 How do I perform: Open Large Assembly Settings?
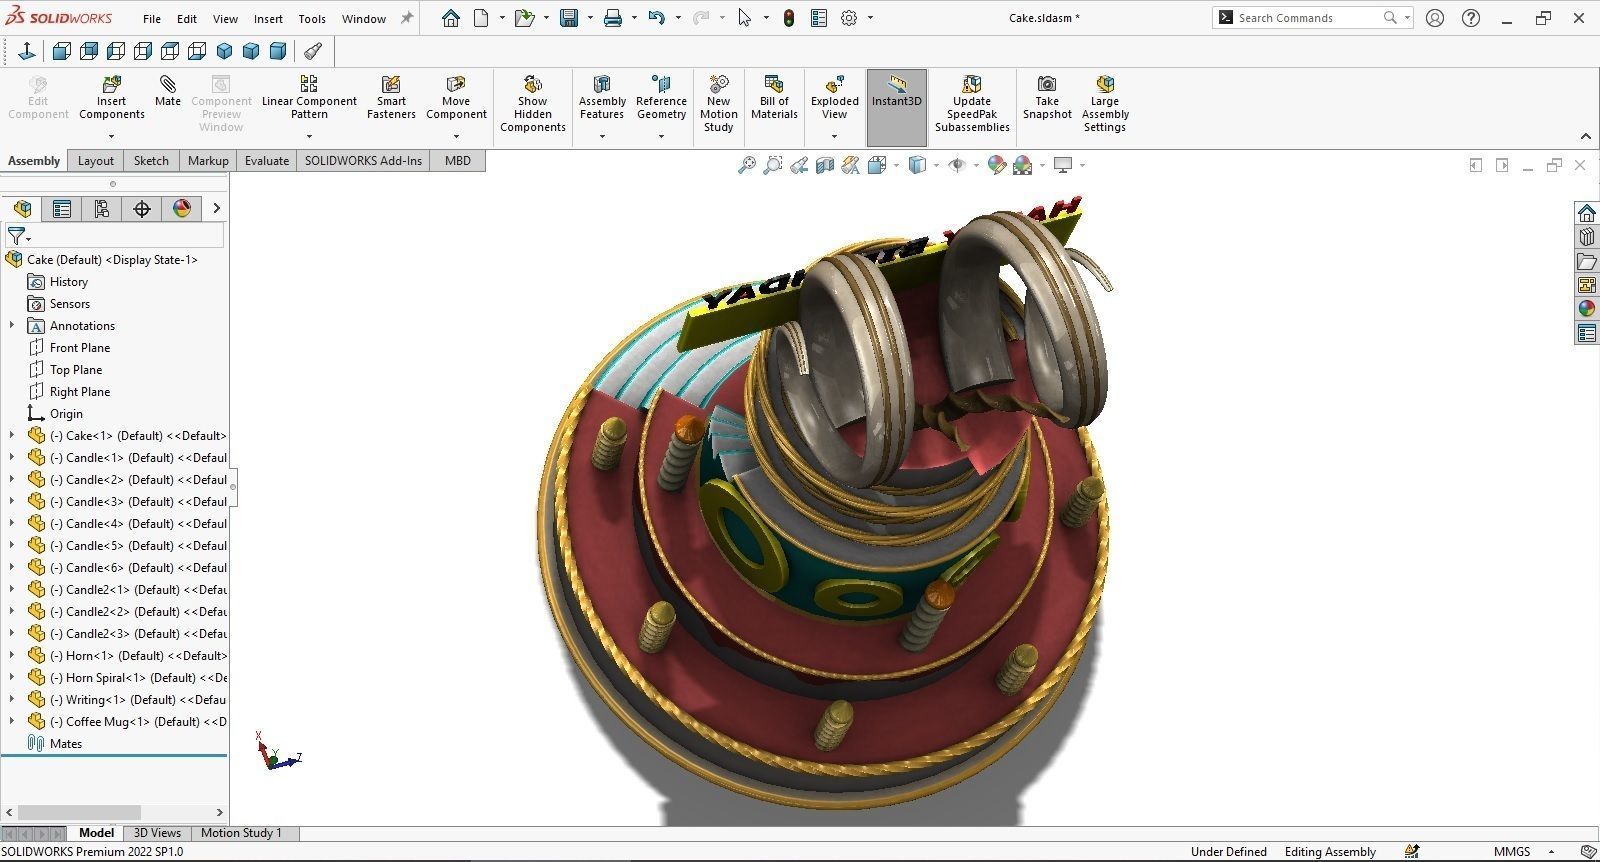tap(1105, 104)
